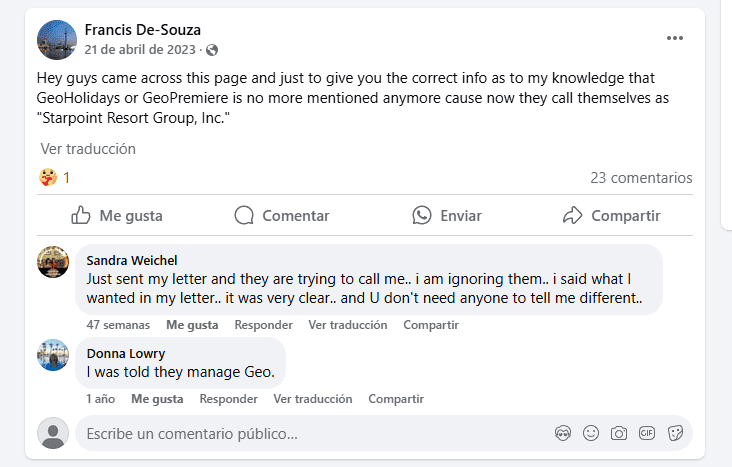732x467 pixels.
Task: Like the post with Me gusta
Action: pos(117,215)
